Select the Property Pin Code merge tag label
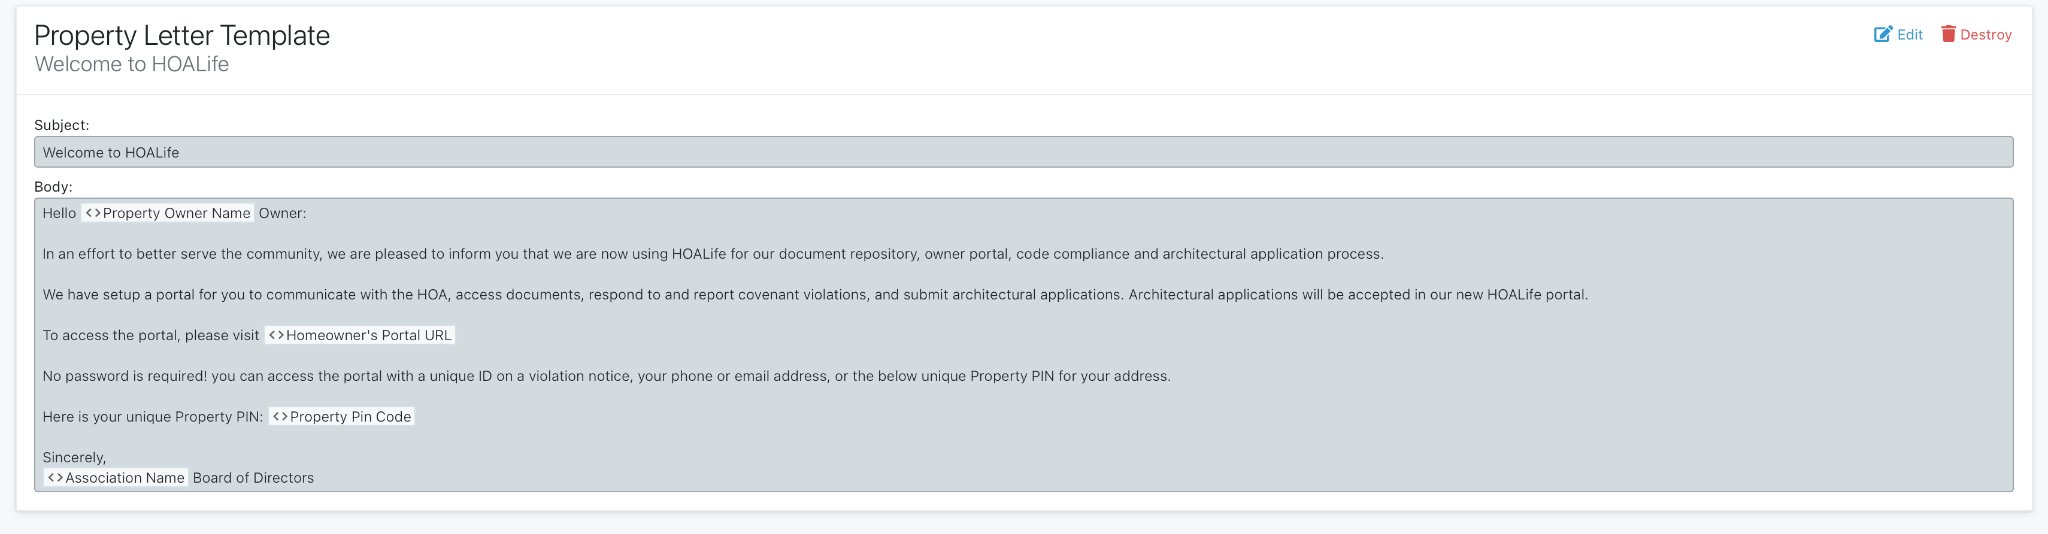This screenshot has width=2048, height=534. (350, 417)
